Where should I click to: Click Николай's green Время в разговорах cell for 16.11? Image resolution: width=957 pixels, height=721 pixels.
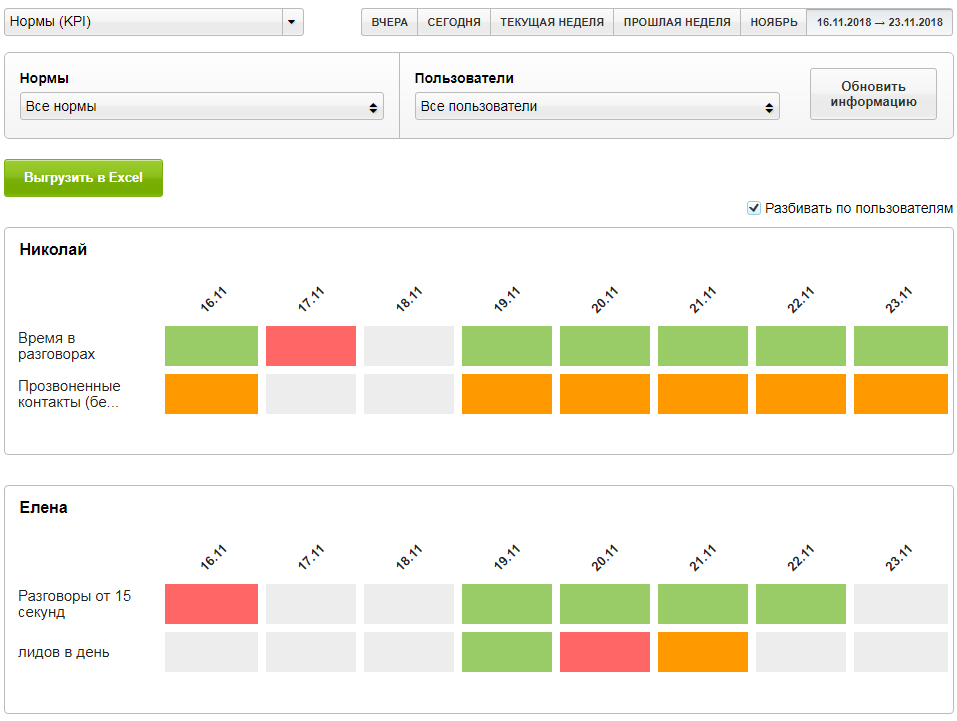211,346
